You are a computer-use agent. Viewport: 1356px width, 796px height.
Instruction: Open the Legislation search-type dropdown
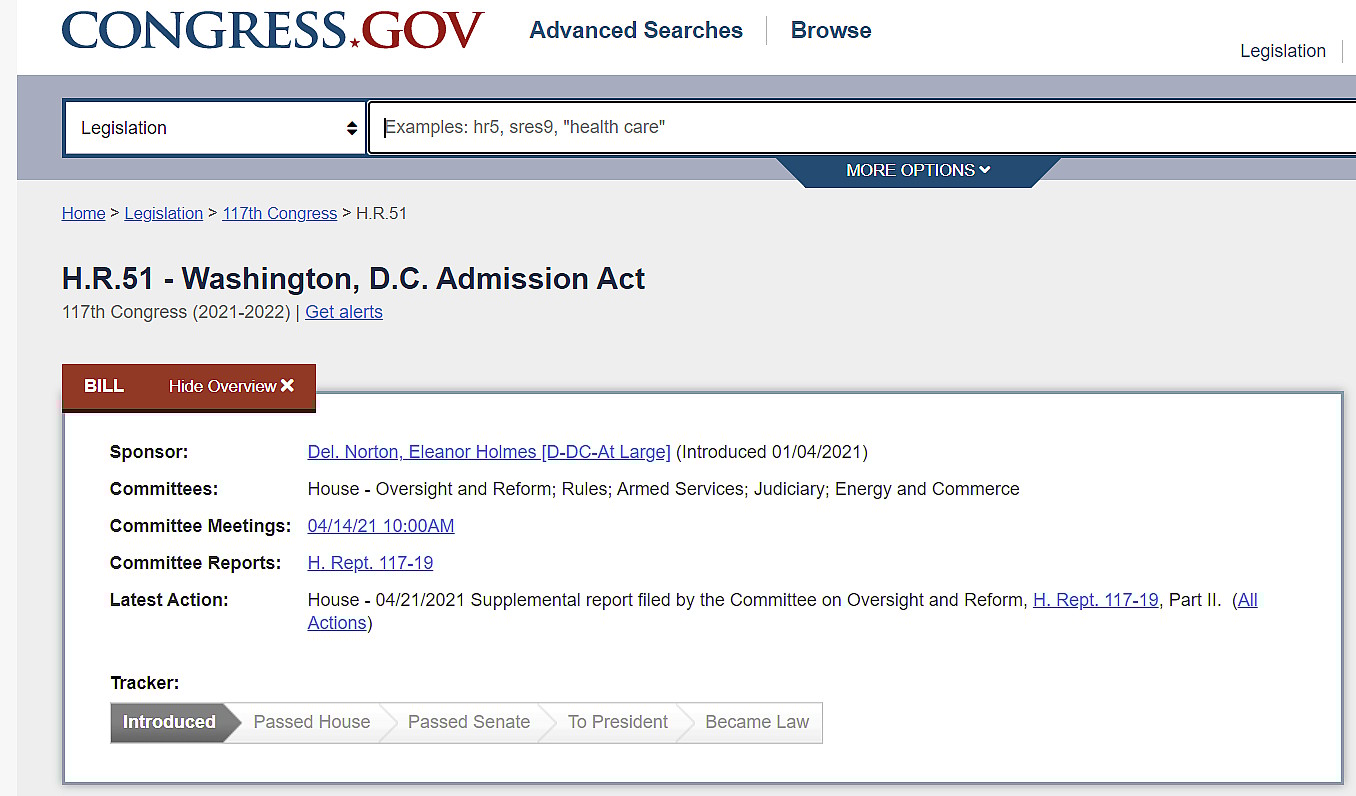tap(214, 128)
